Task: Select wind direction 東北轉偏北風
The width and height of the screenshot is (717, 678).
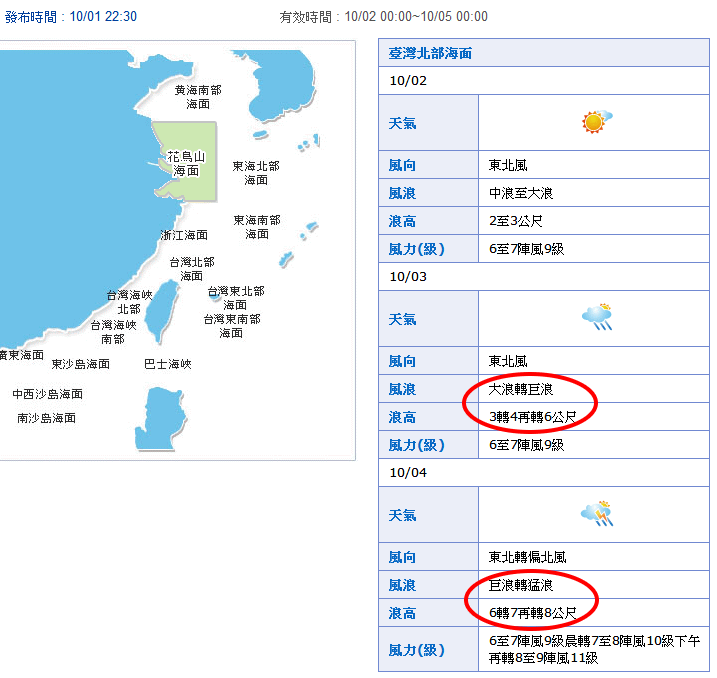Action: [x=527, y=557]
